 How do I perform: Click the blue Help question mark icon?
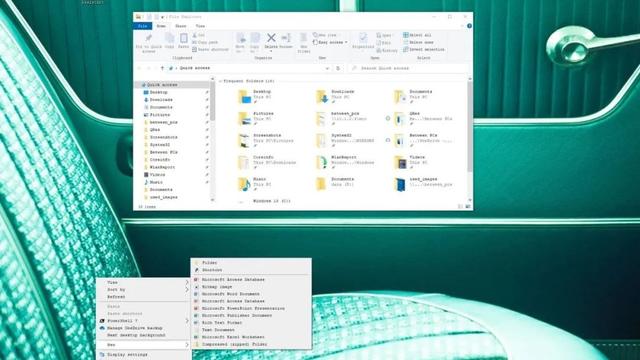[469, 26]
